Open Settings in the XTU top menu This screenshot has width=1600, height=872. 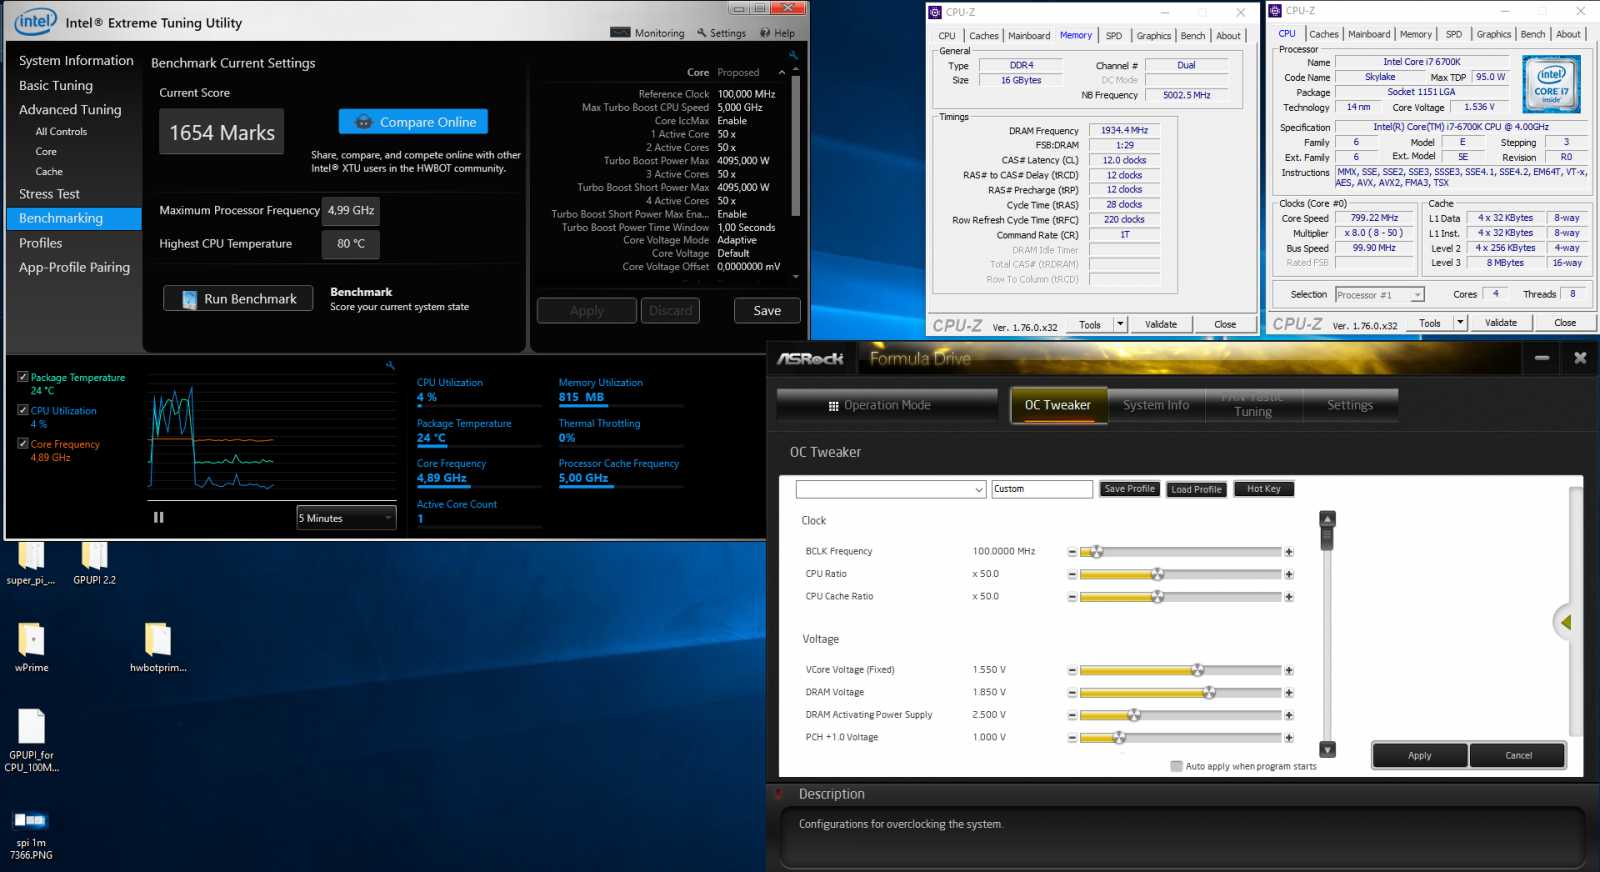coord(721,33)
